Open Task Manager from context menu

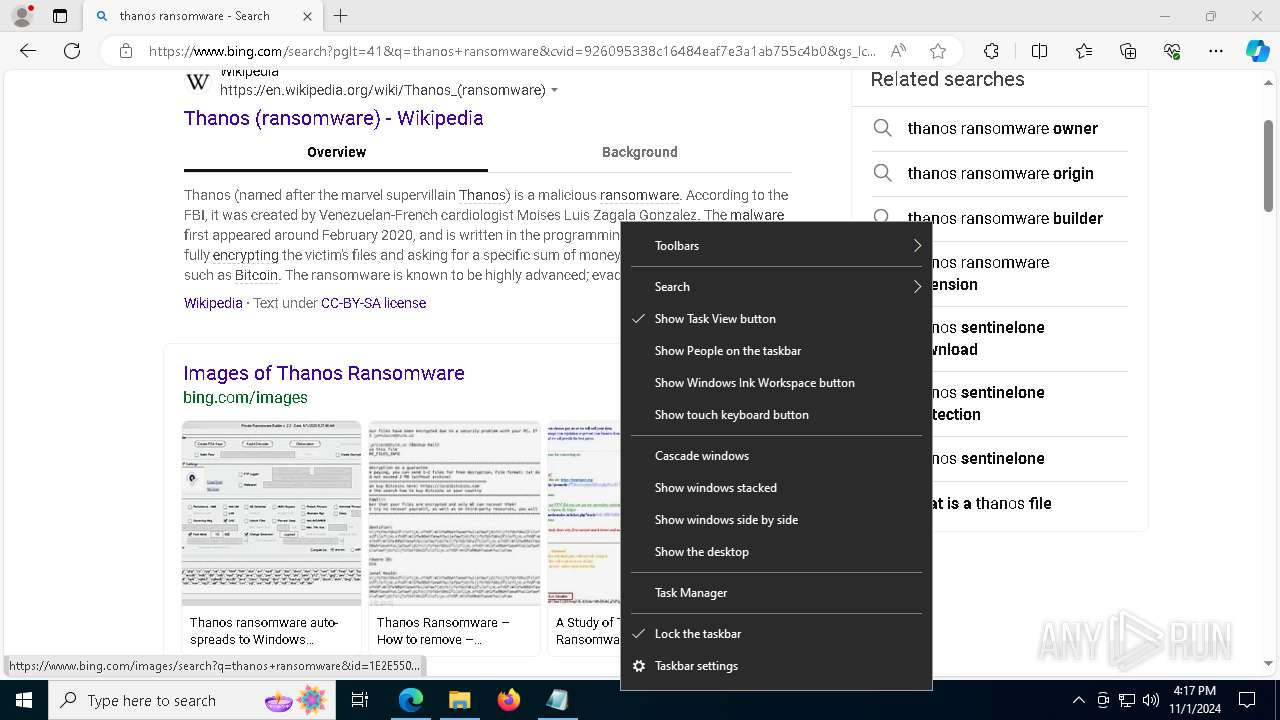coord(776,593)
